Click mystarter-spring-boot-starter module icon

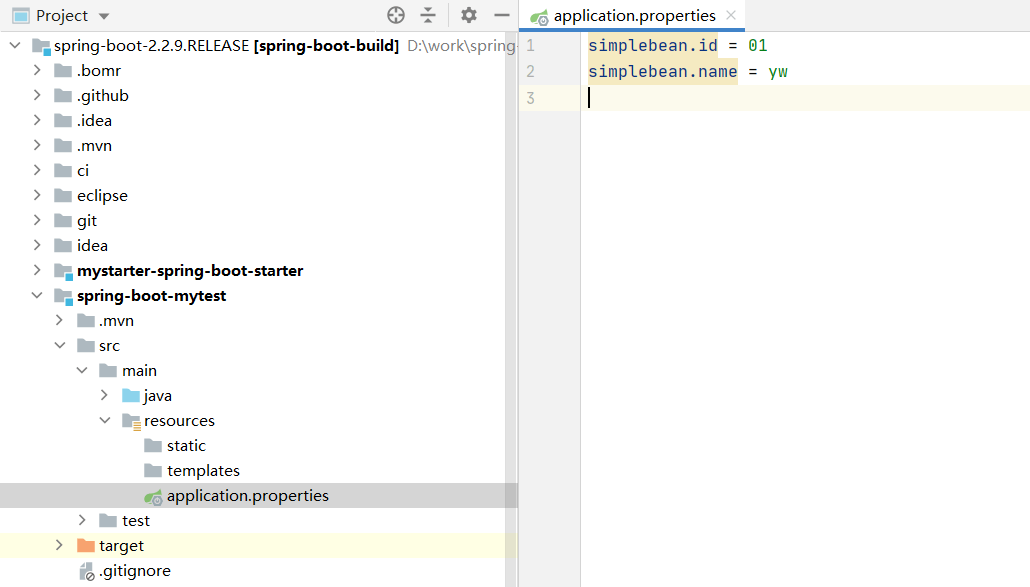pyautogui.click(x=64, y=271)
